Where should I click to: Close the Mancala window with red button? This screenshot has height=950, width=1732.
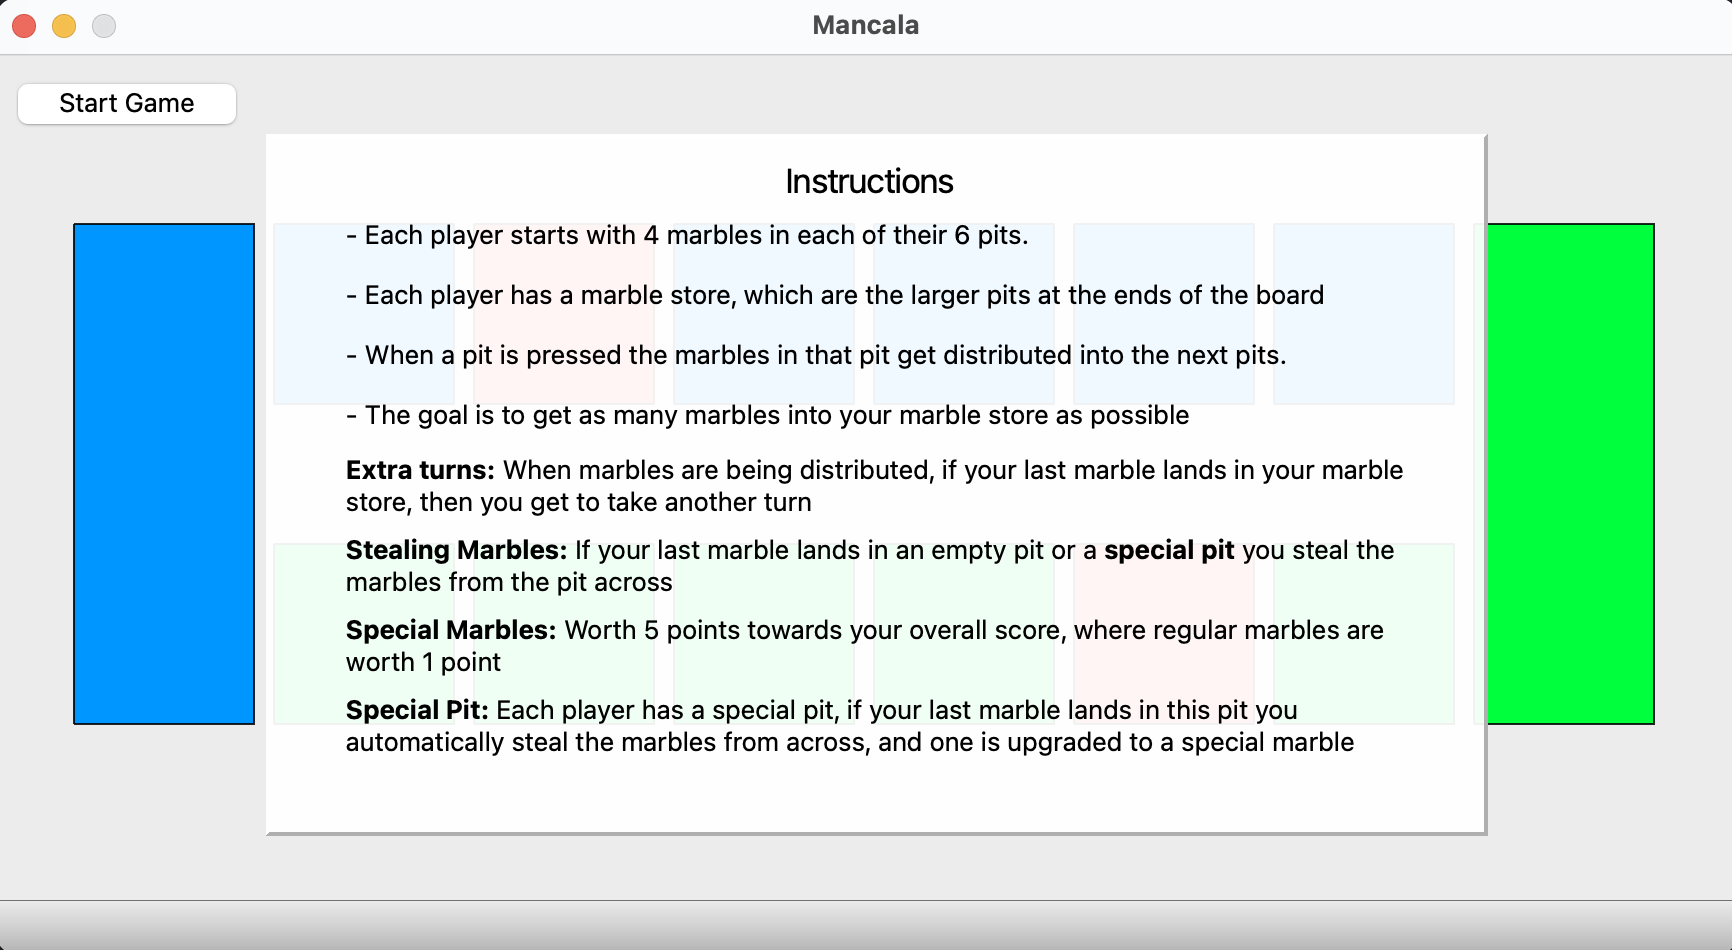[24, 26]
